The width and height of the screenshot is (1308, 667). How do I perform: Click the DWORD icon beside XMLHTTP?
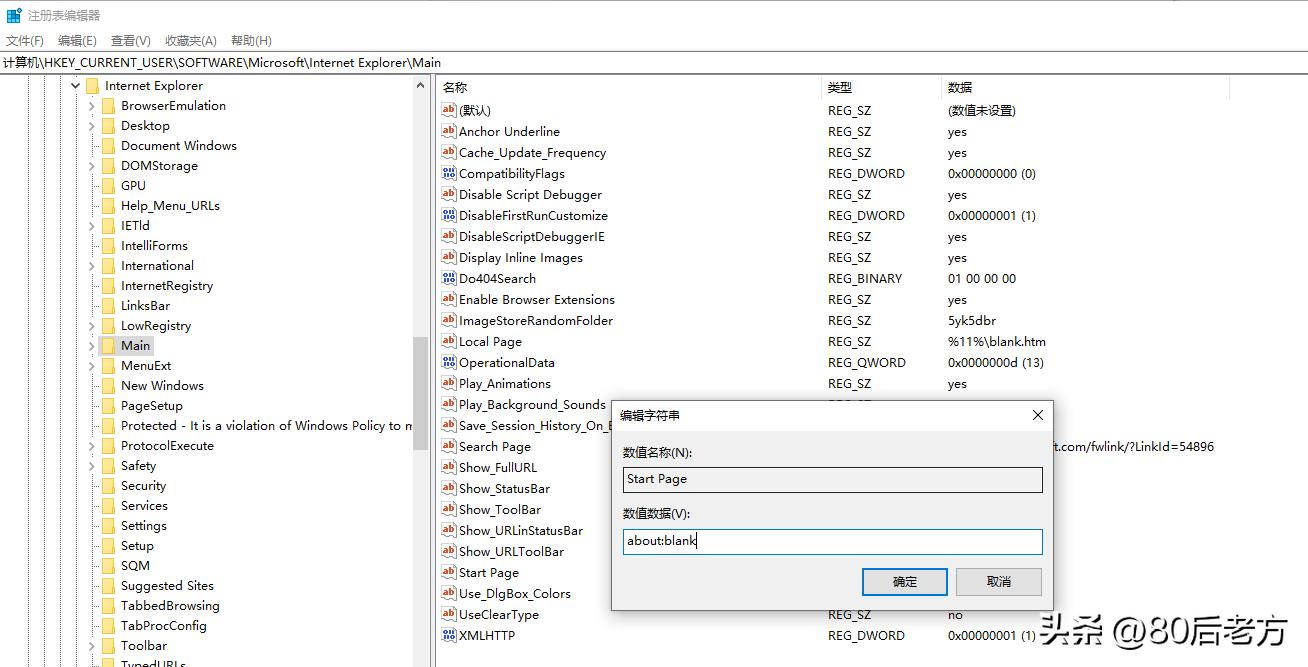(449, 635)
